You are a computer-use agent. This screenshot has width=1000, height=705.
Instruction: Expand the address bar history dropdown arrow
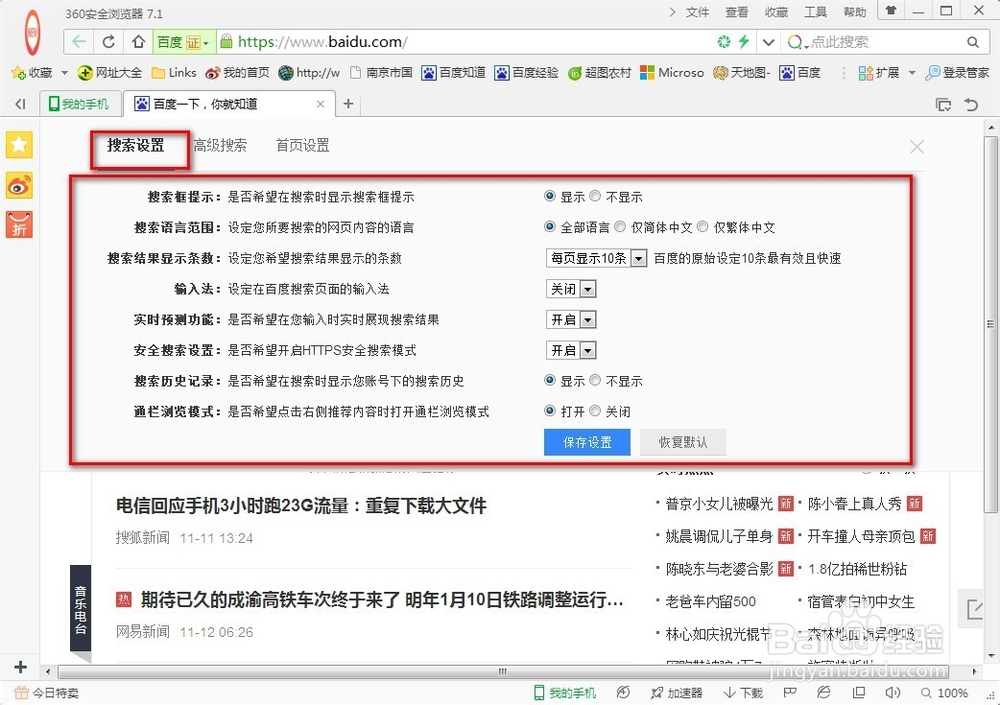[x=768, y=42]
